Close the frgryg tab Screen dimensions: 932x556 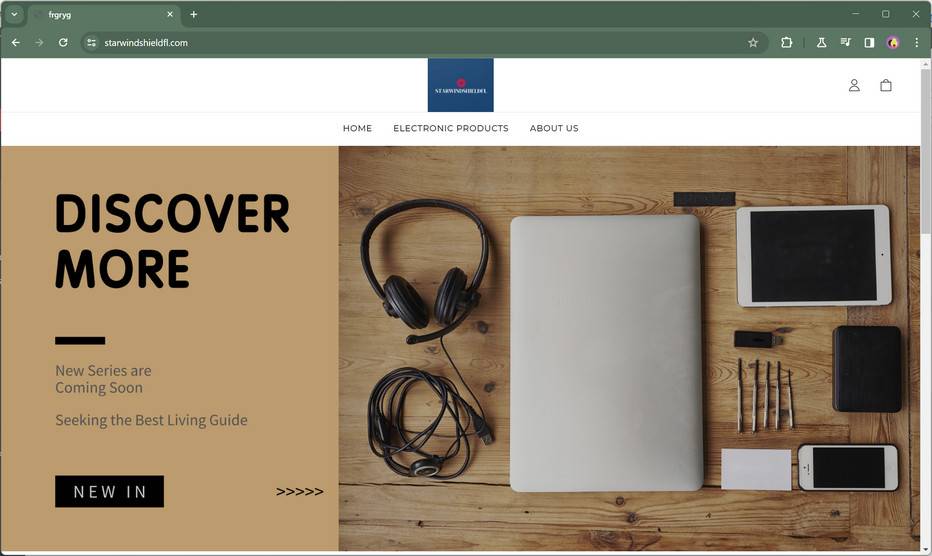(169, 14)
